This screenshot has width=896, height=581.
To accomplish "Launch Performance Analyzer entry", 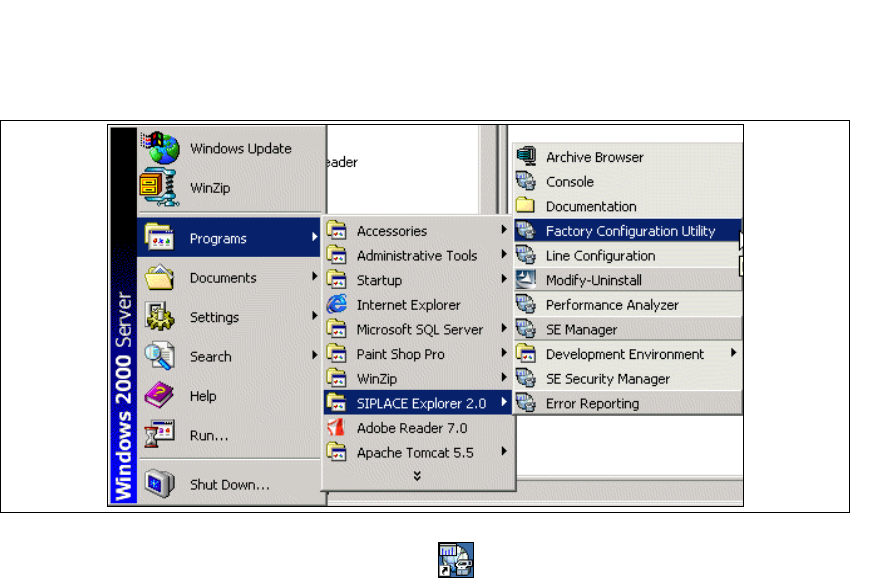I will click(627, 304).
